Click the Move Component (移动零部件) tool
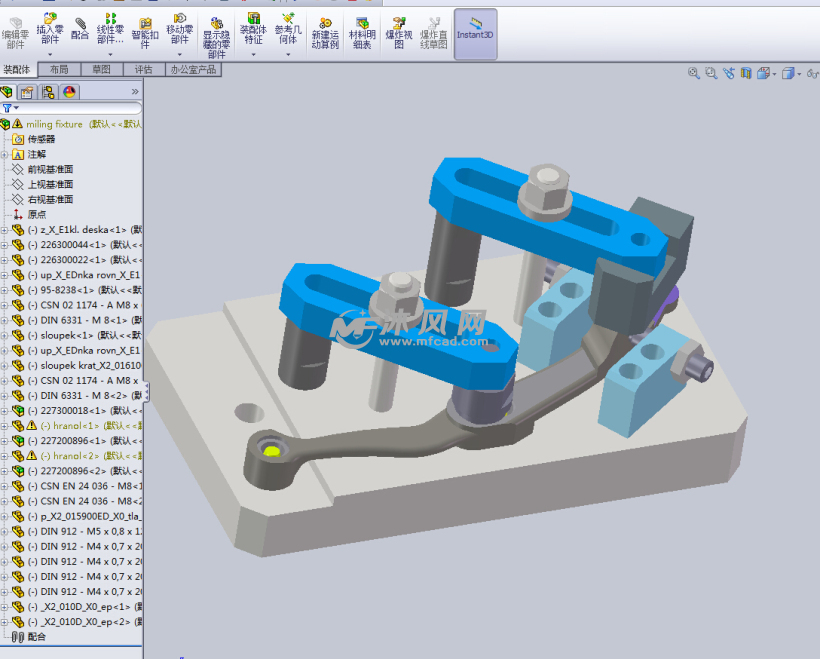 pyautogui.click(x=180, y=30)
